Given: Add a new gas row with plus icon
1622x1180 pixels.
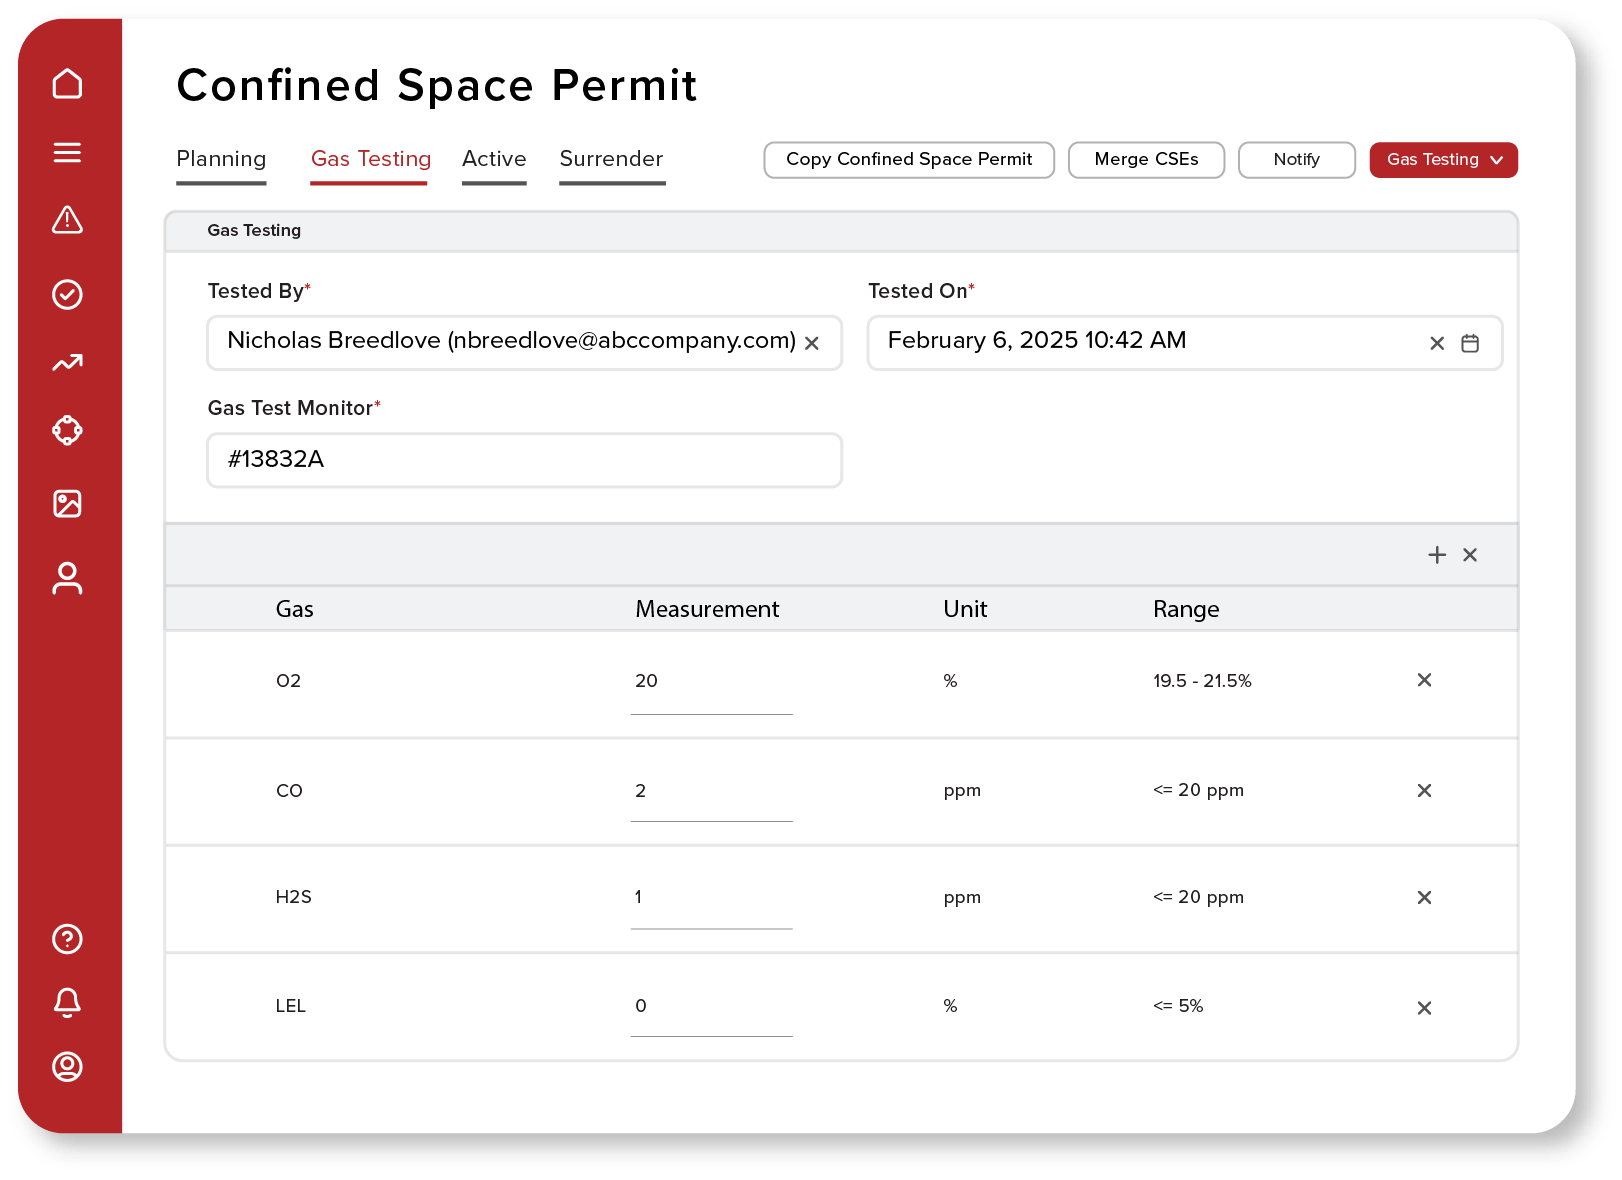Looking at the screenshot, I should pyautogui.click(x=1437, y=555).
